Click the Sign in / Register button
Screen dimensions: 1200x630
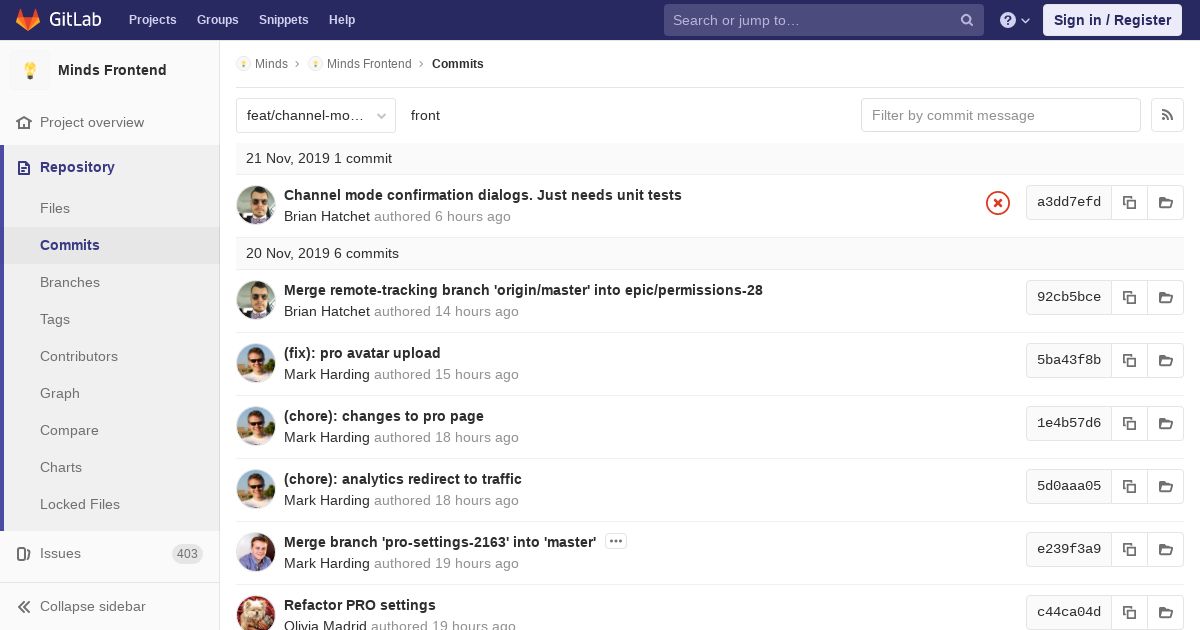tap(1112, 20)
